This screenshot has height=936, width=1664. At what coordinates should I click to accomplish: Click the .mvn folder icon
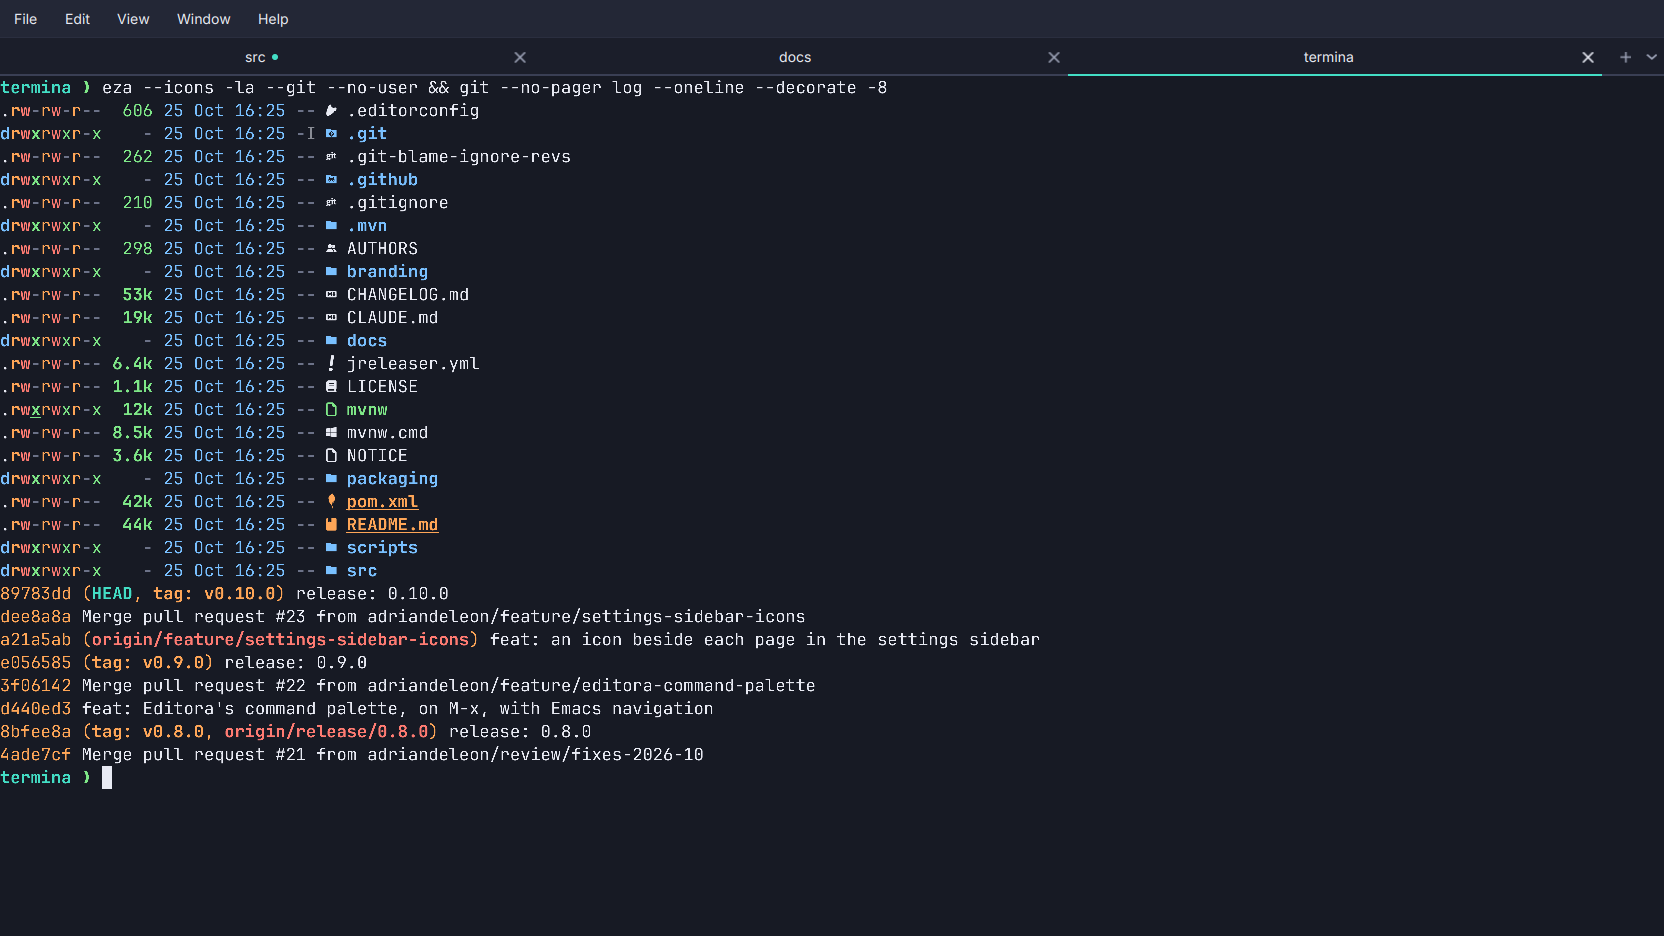[x=331, y=226]
